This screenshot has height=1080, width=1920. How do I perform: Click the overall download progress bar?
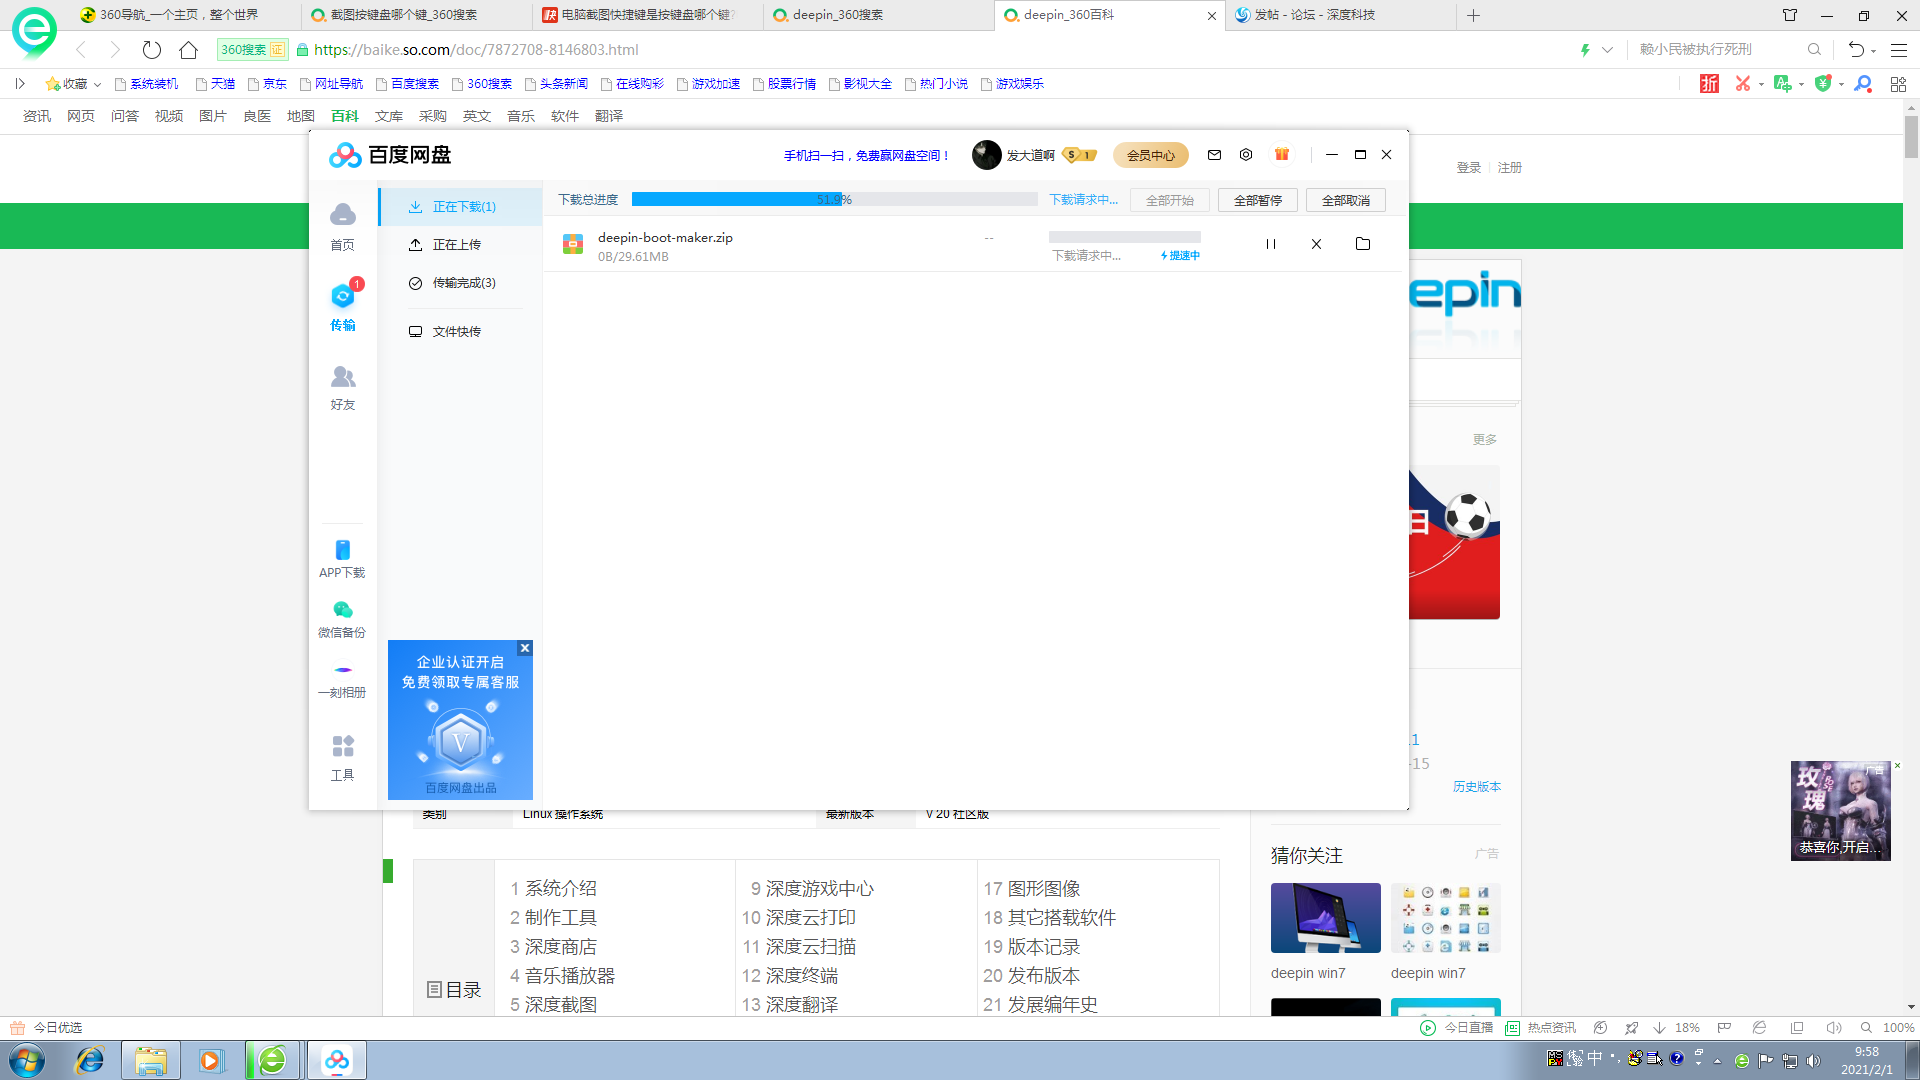point(835,199)
